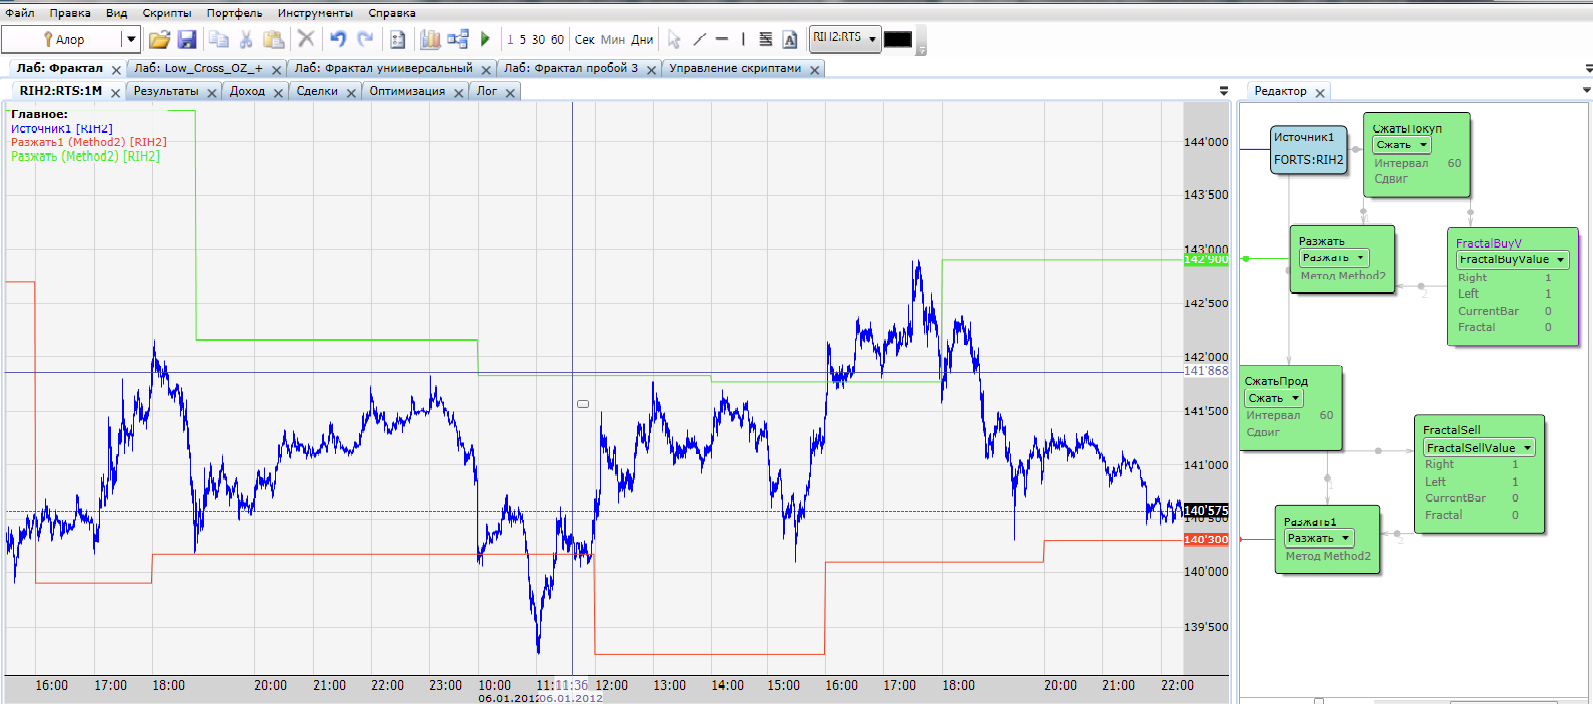The height and width of the screenshot is (704, 1593).
Task: Copy using the toolbar copy icon
Action: click(219, 39)
